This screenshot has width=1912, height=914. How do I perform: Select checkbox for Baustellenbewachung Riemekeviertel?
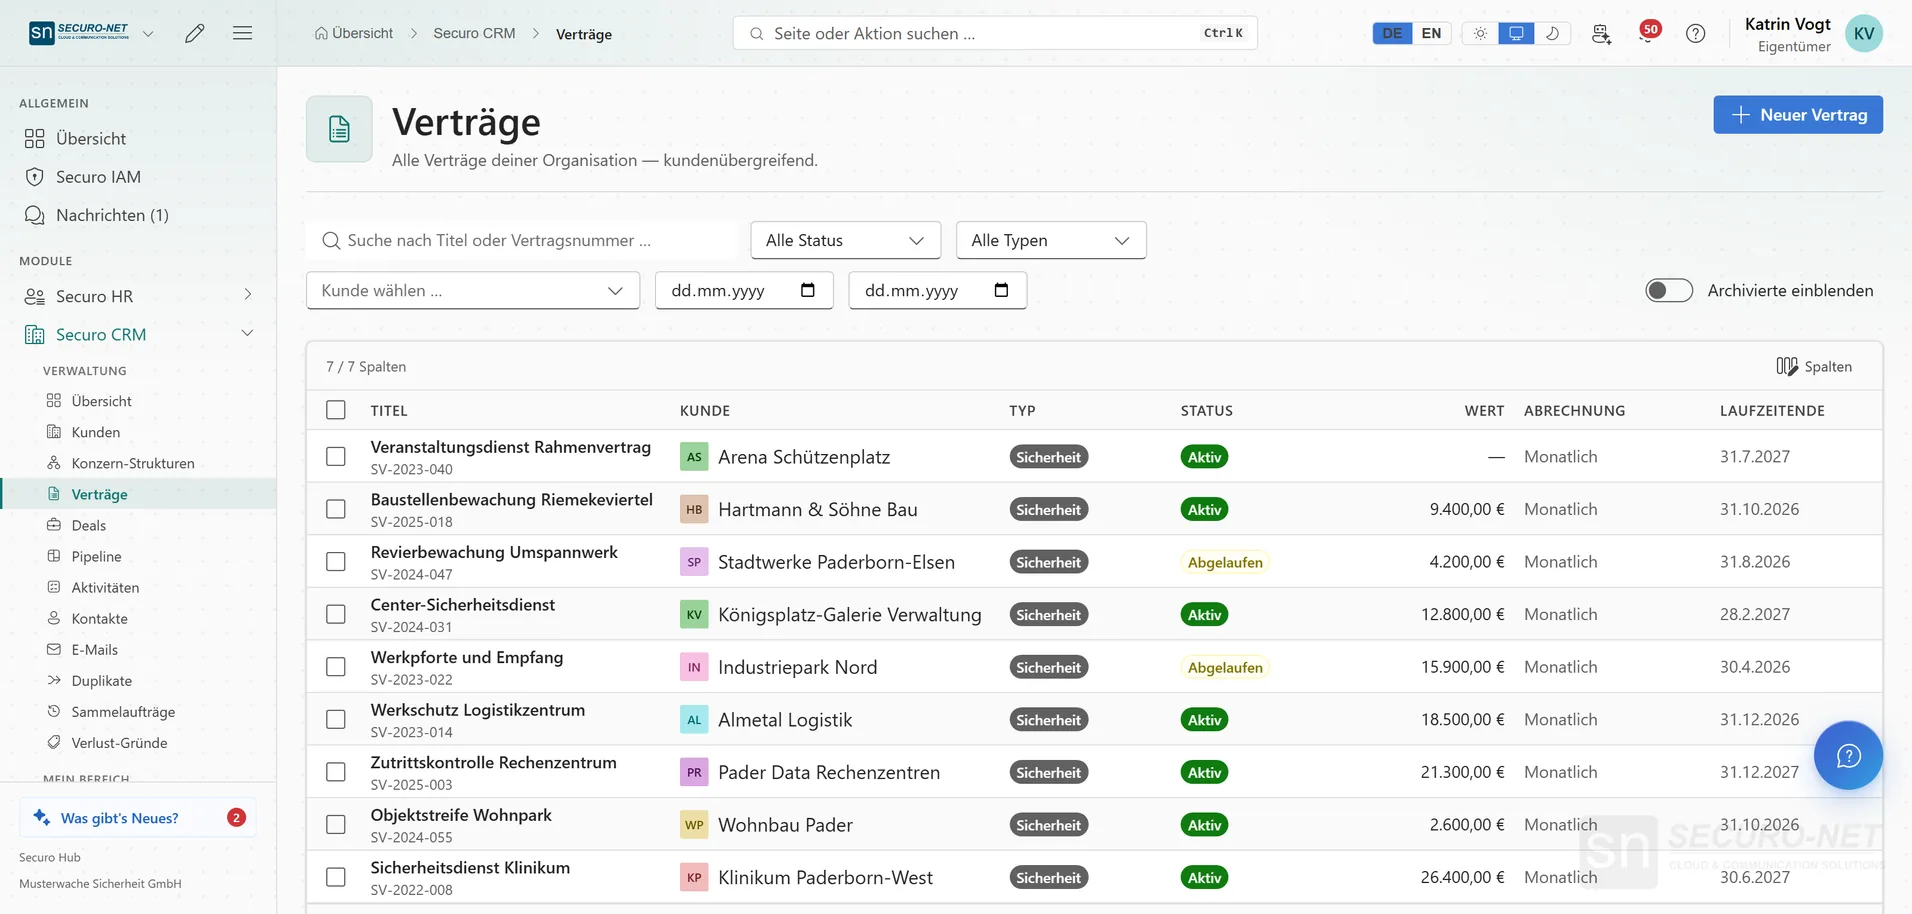pos(336,509)
